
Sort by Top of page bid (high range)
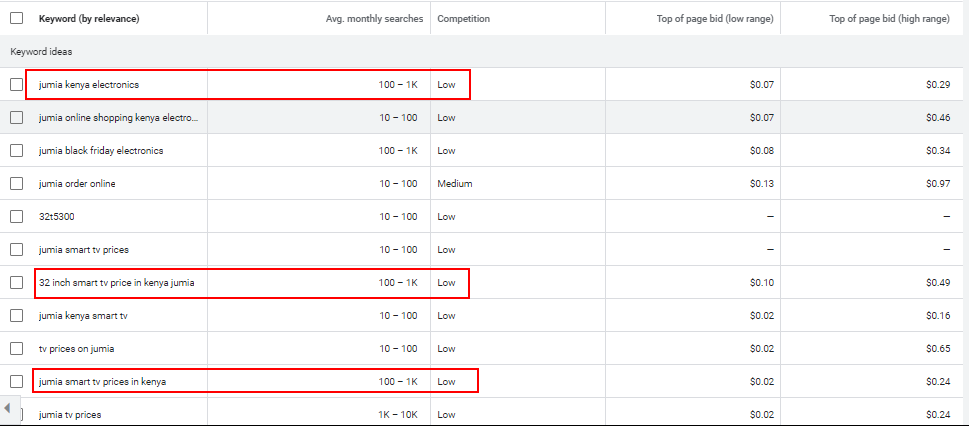pyautogui.click(x=889, y=19)
